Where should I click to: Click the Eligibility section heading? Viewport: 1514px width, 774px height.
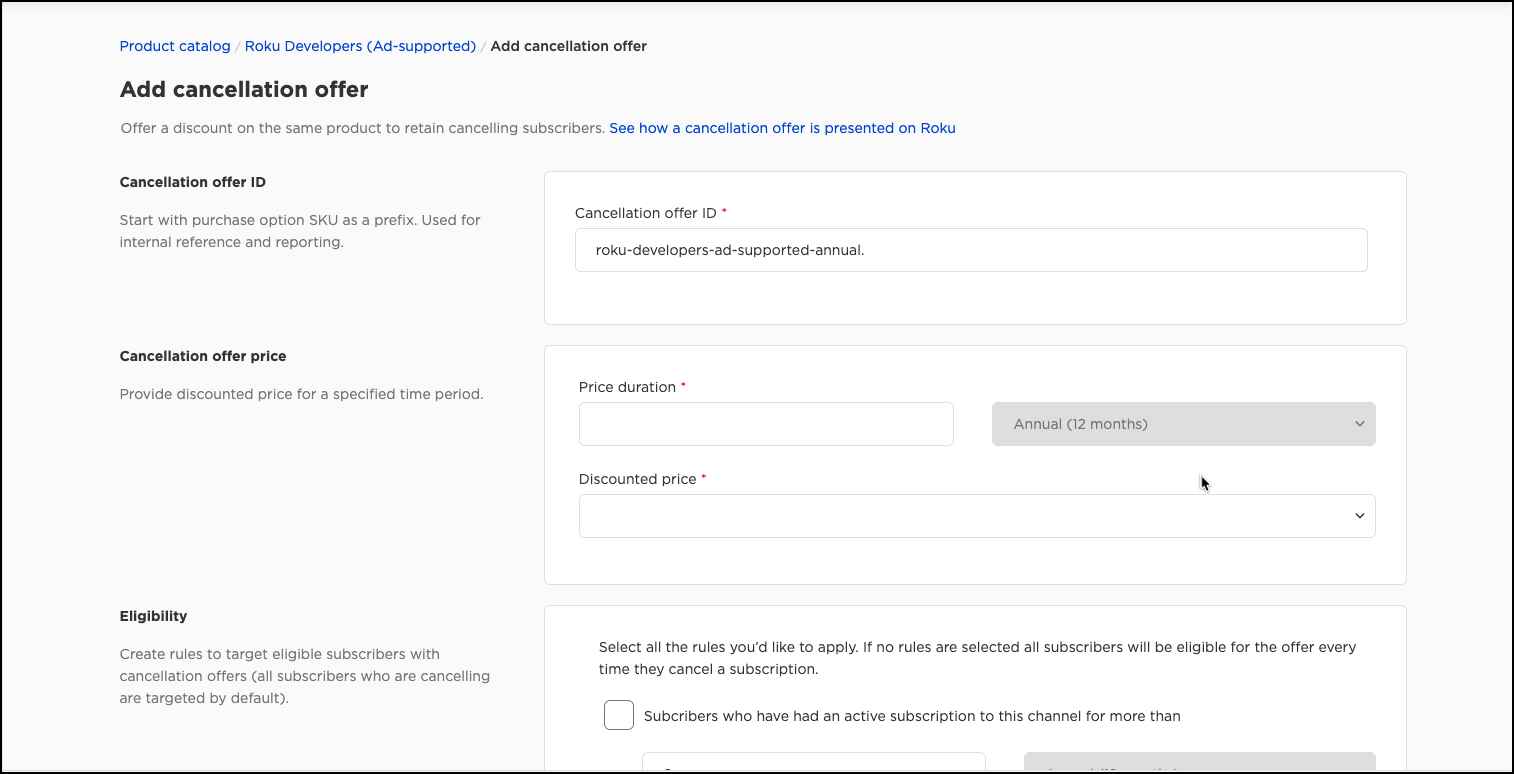click(x=153, y=616)
